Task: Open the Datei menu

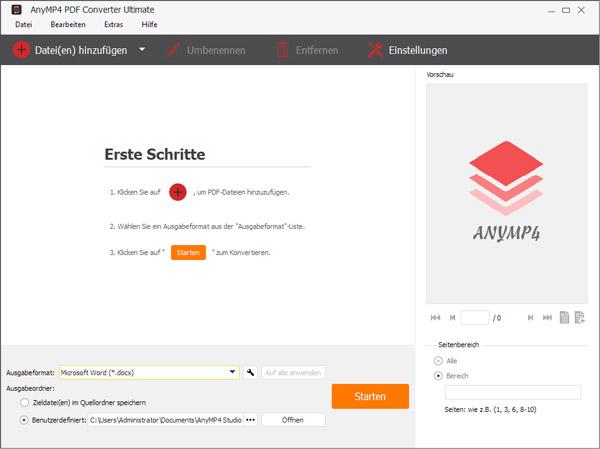Action: 23,24
